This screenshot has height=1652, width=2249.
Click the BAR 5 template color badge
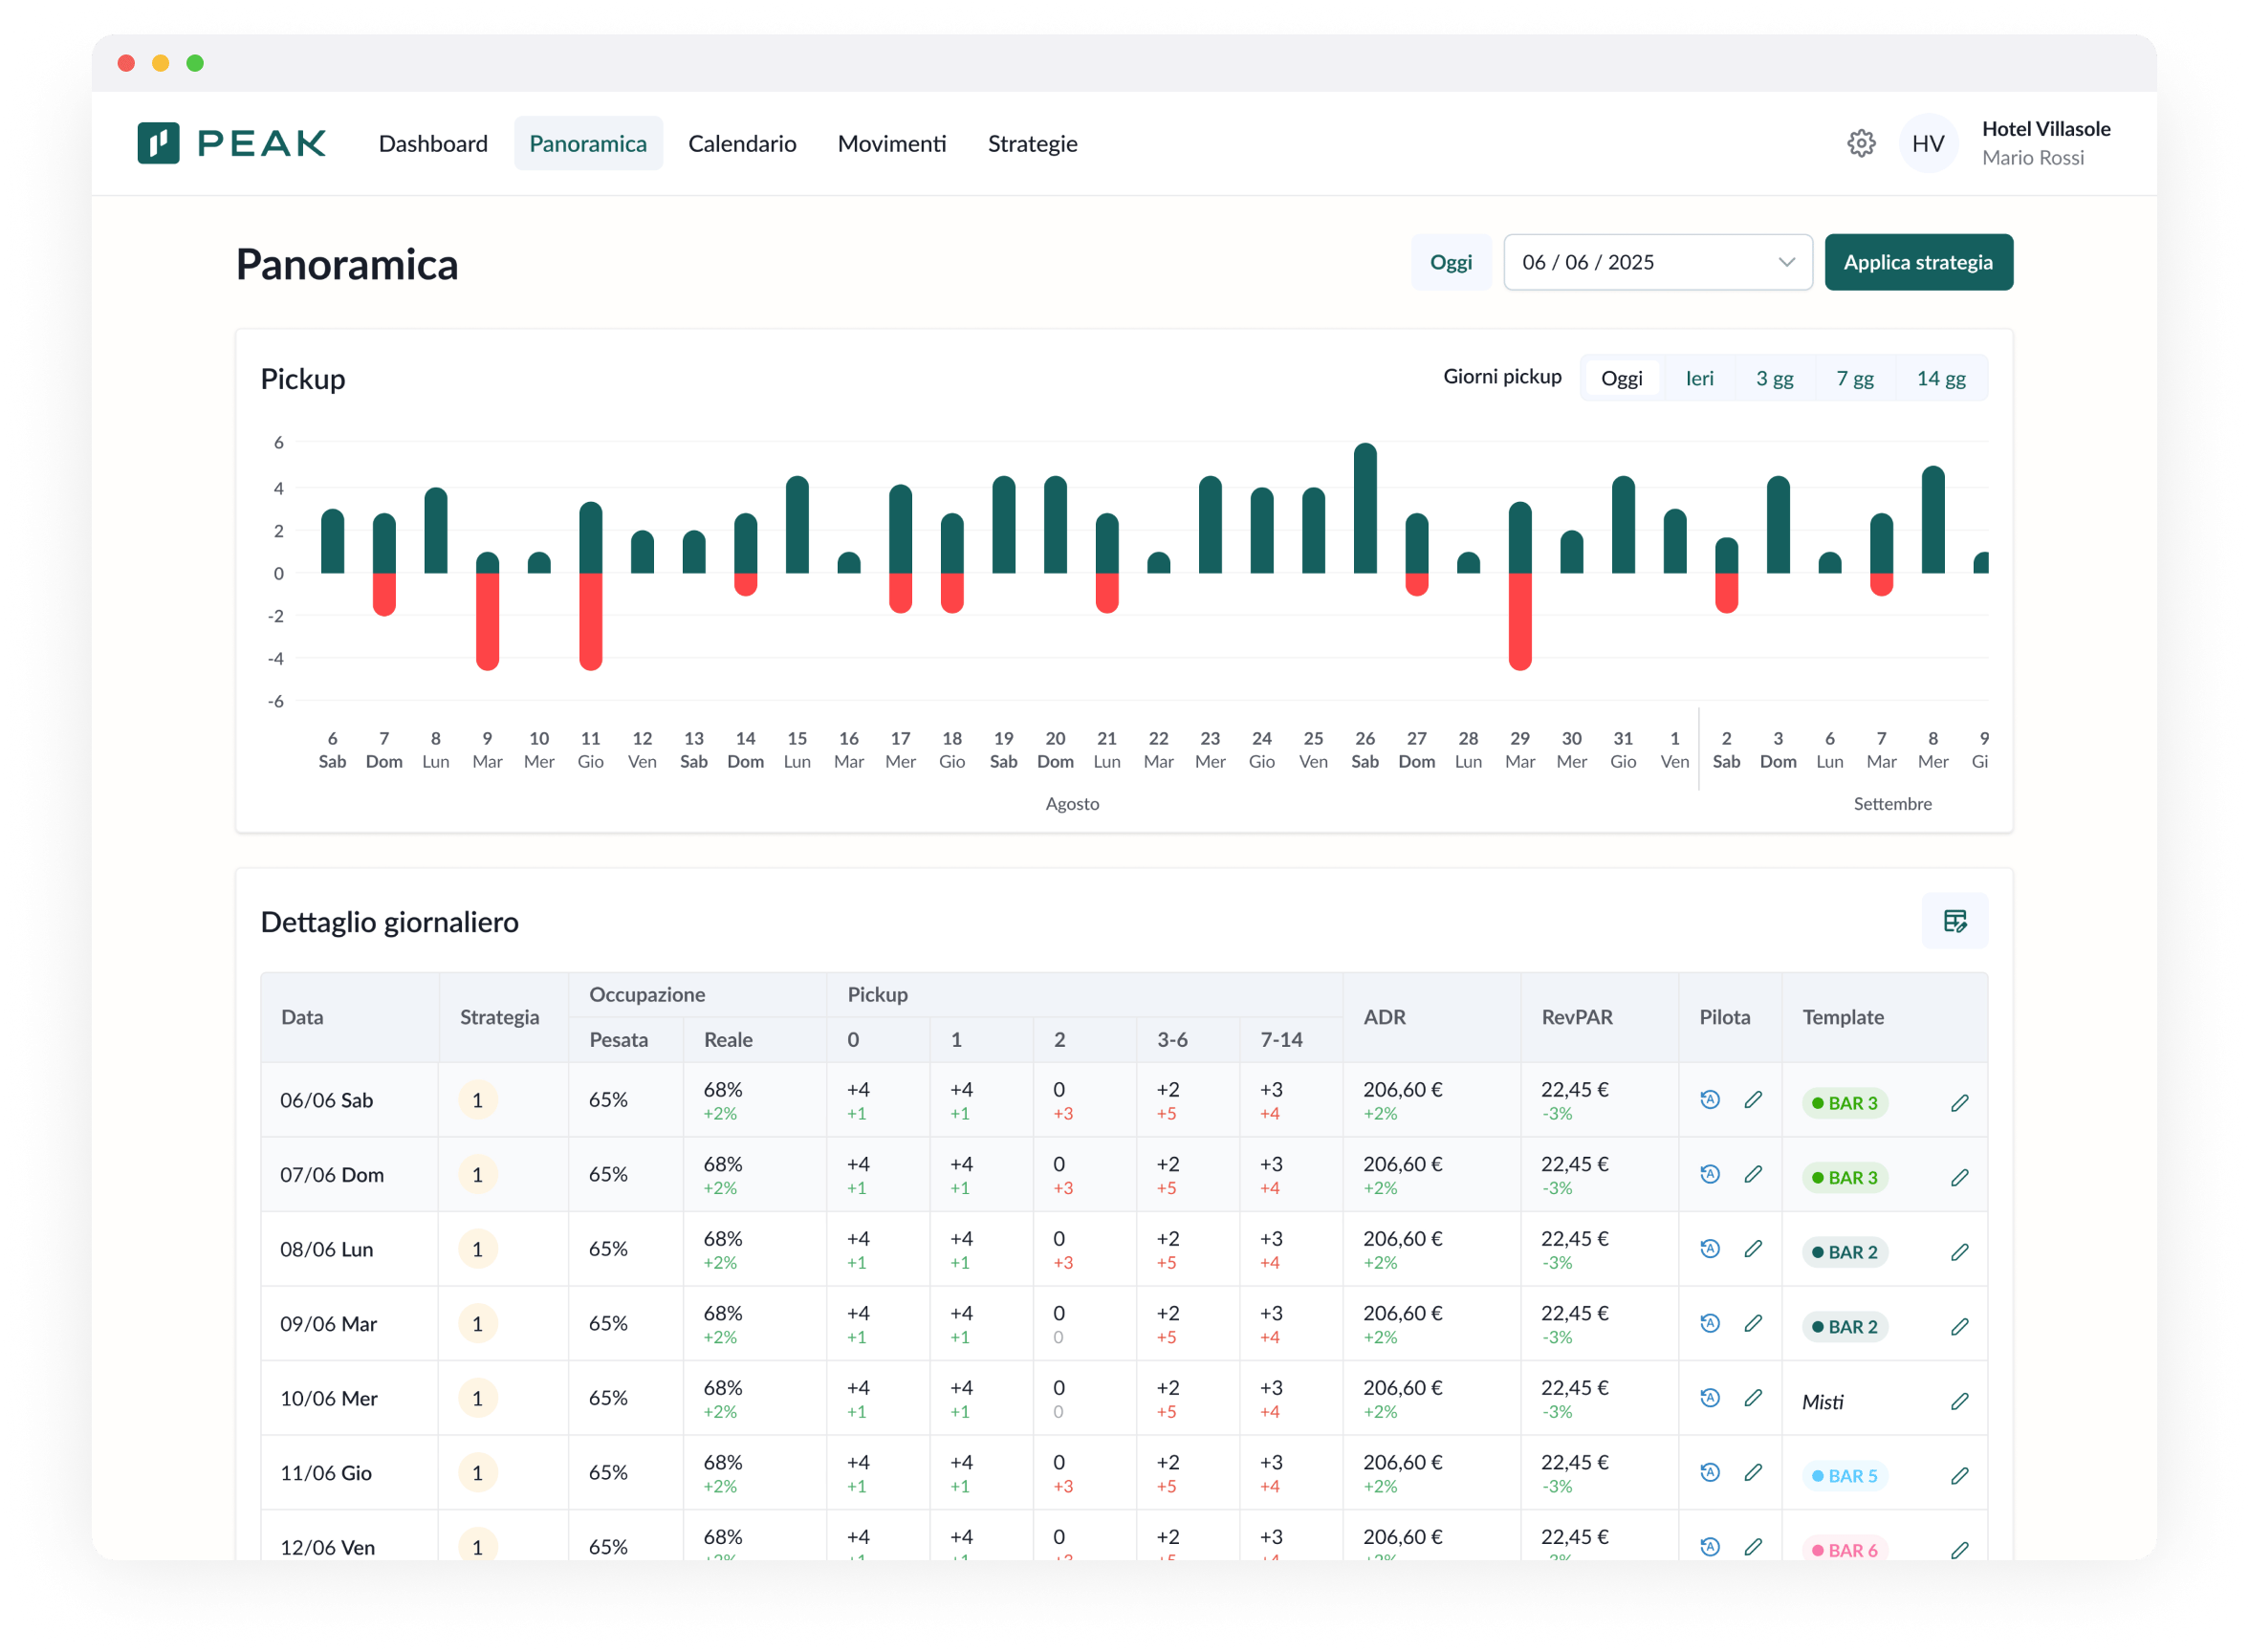coord(1844,1476)
